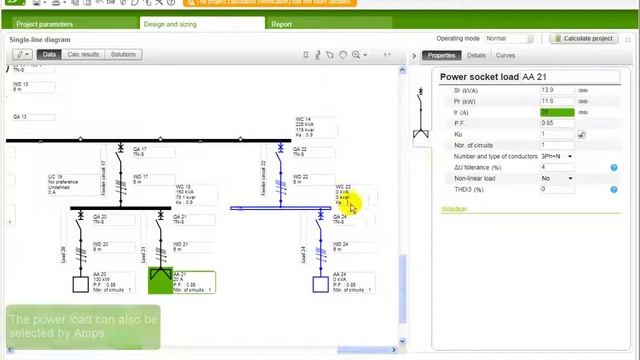Open Number and type of conductors dropdown
The height and width of the screenshot is (360, 640).
[556, 156]
